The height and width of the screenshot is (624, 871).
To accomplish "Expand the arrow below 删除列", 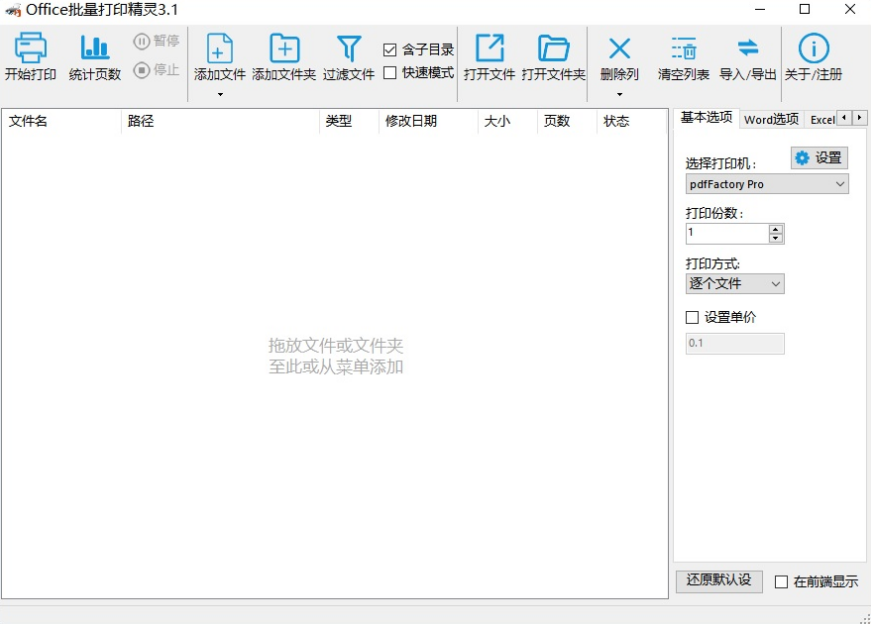I will (619, 94).
